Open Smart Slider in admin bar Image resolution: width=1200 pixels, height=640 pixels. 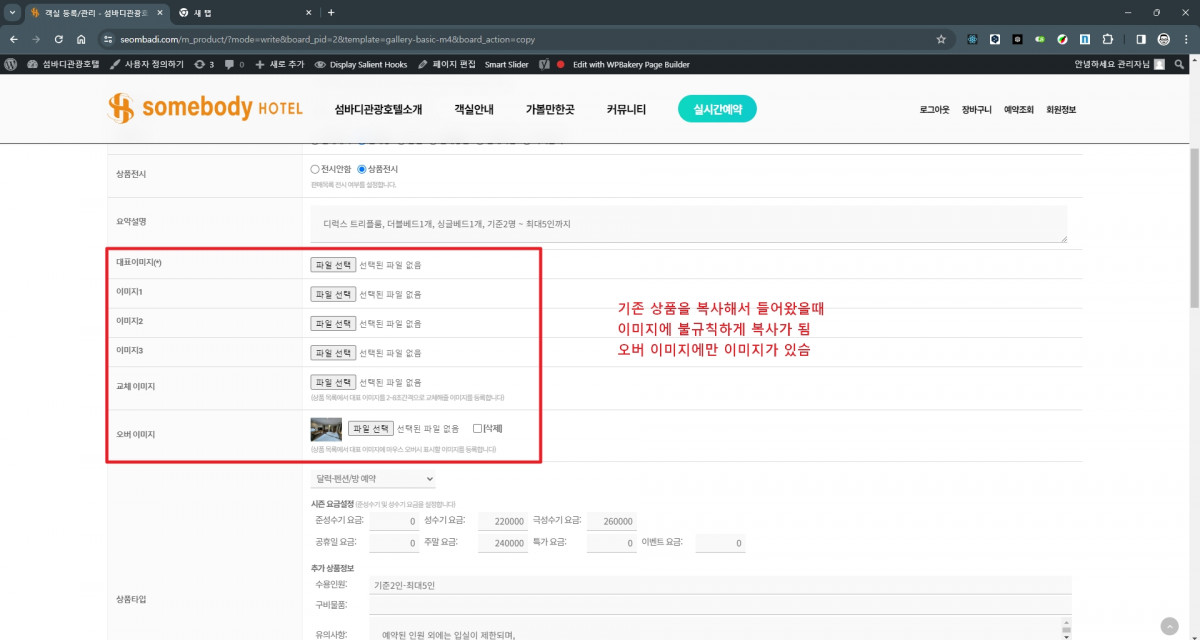(506, 64)
